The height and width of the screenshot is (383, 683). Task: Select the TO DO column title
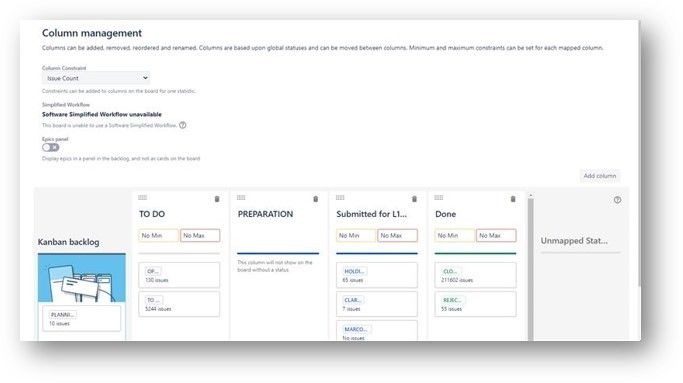[x=152, y=214]
